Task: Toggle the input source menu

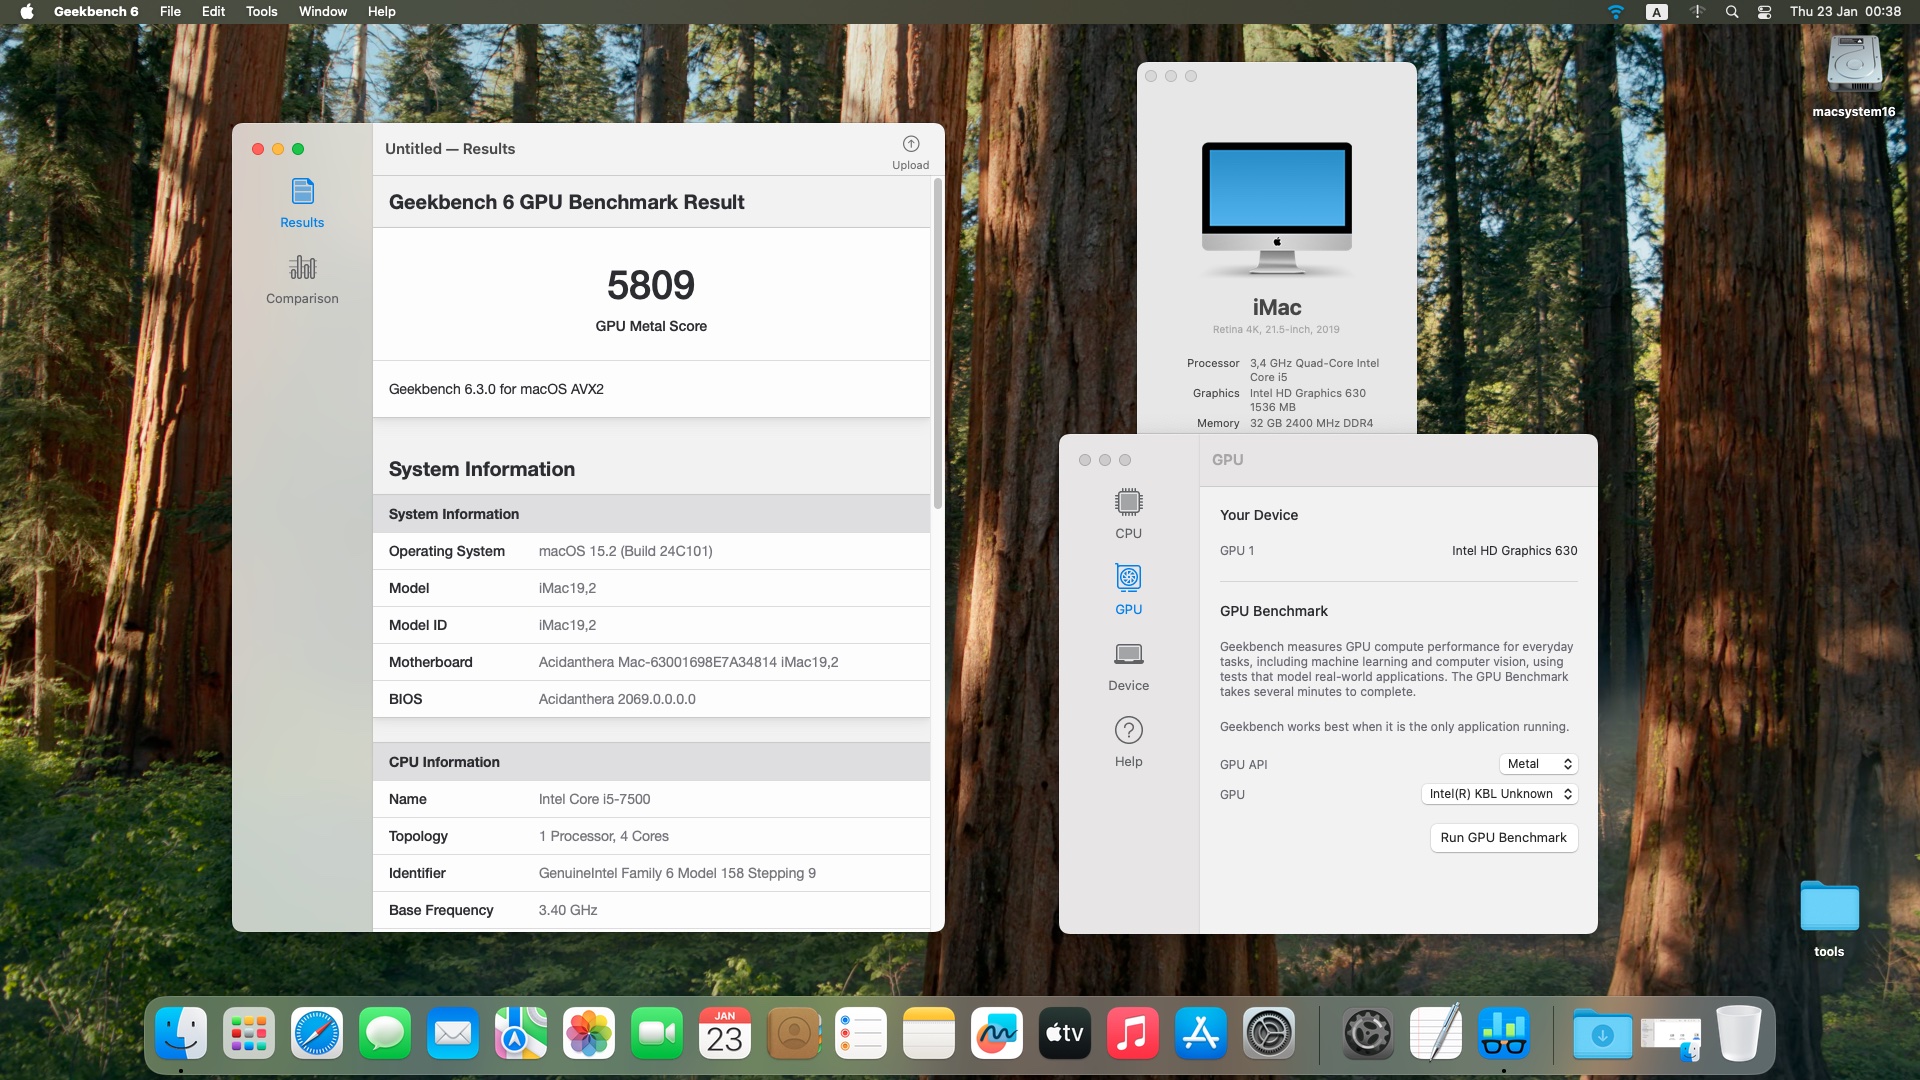Action: pyautogui.click(x=1656, y=12)
